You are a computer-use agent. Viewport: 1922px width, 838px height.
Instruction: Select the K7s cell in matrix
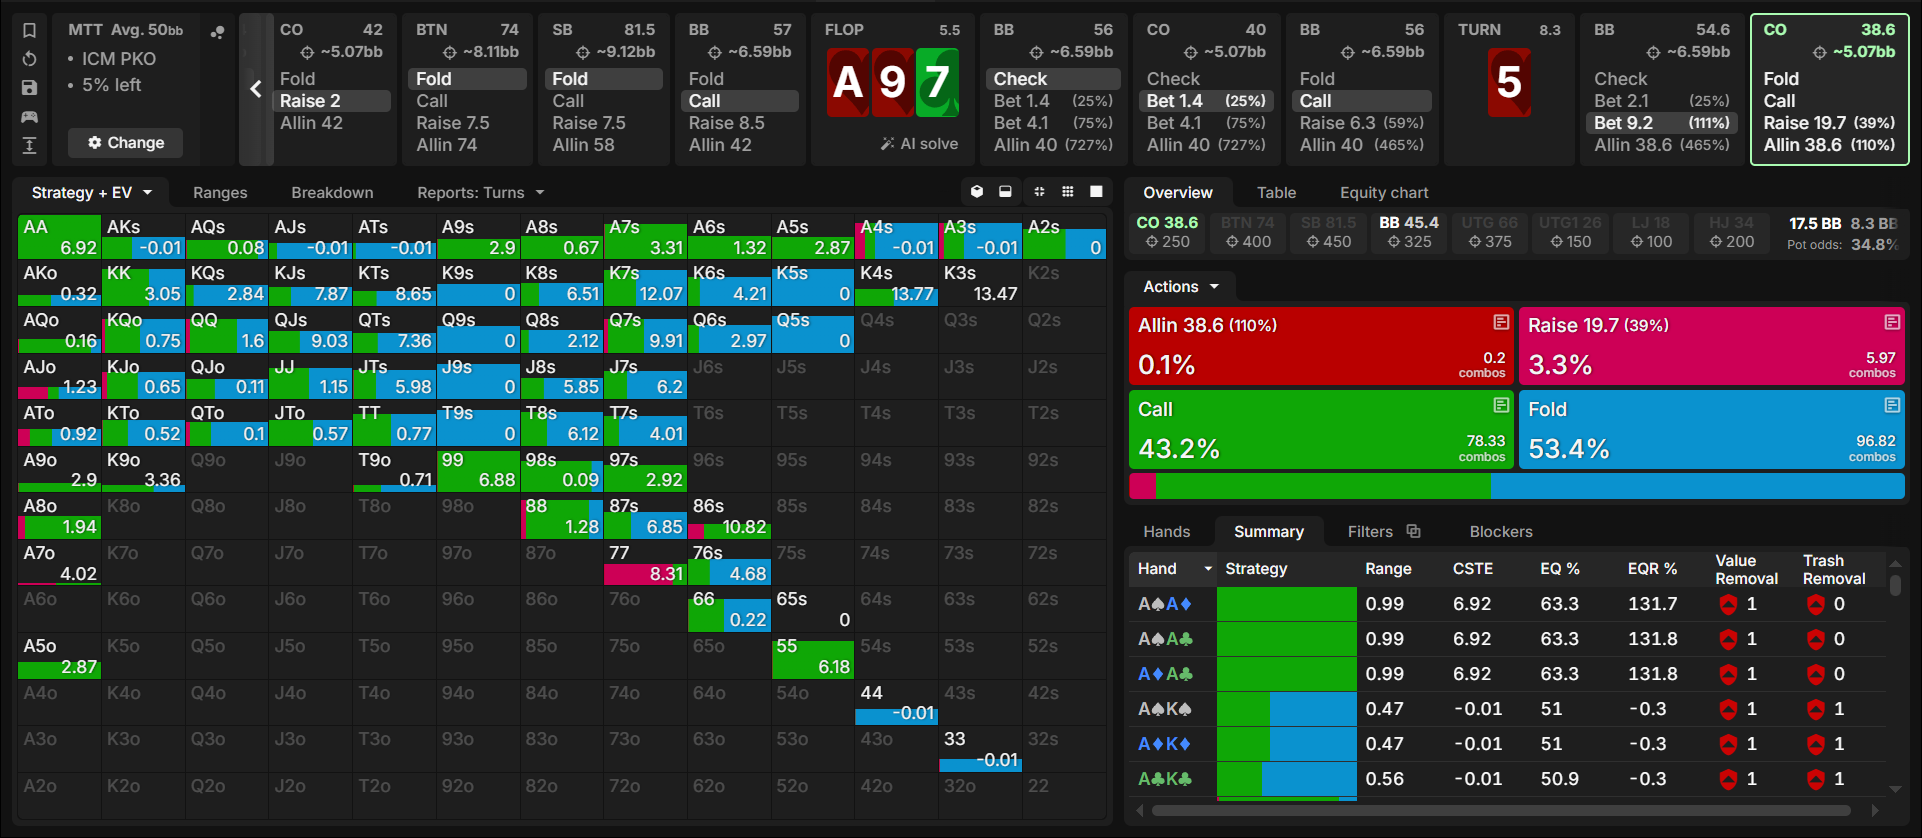645,283
